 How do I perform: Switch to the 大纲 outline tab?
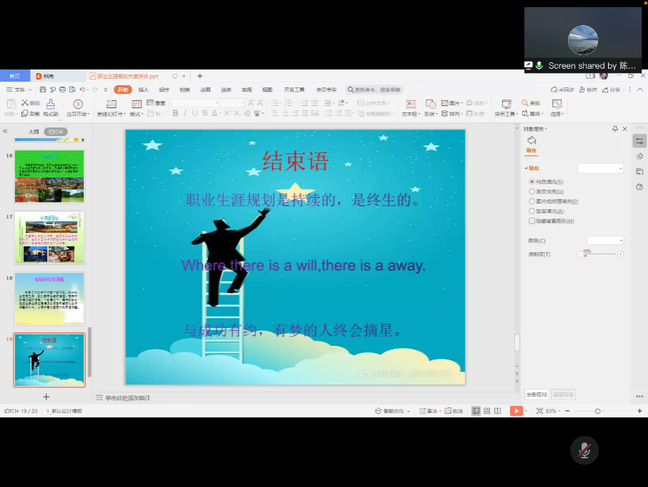(34, 131)
